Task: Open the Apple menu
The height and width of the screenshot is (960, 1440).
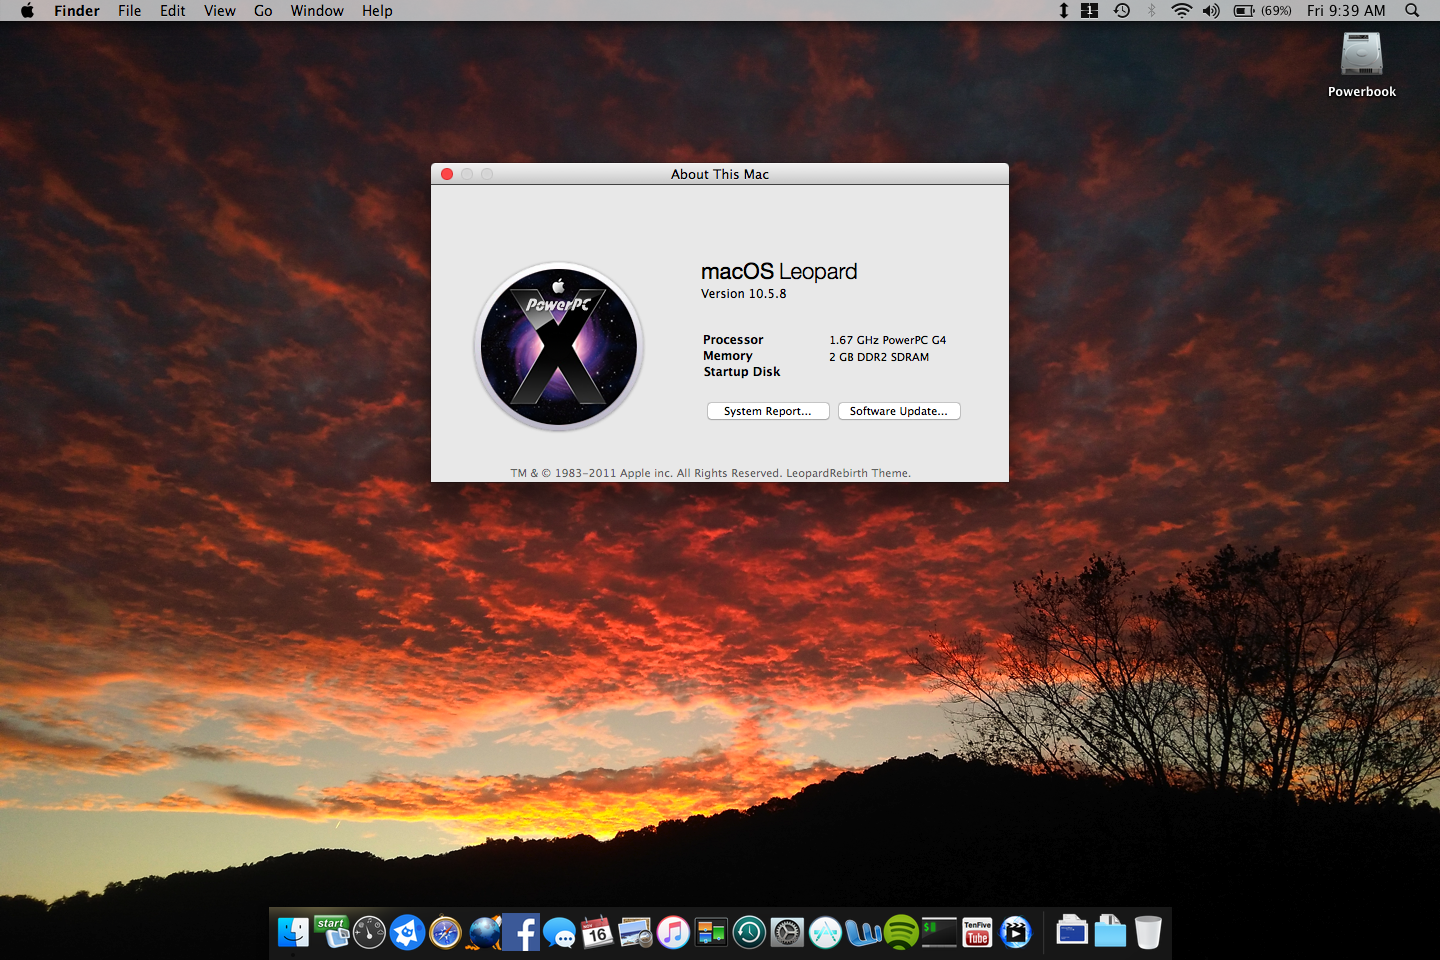Action: coord(27,10)
